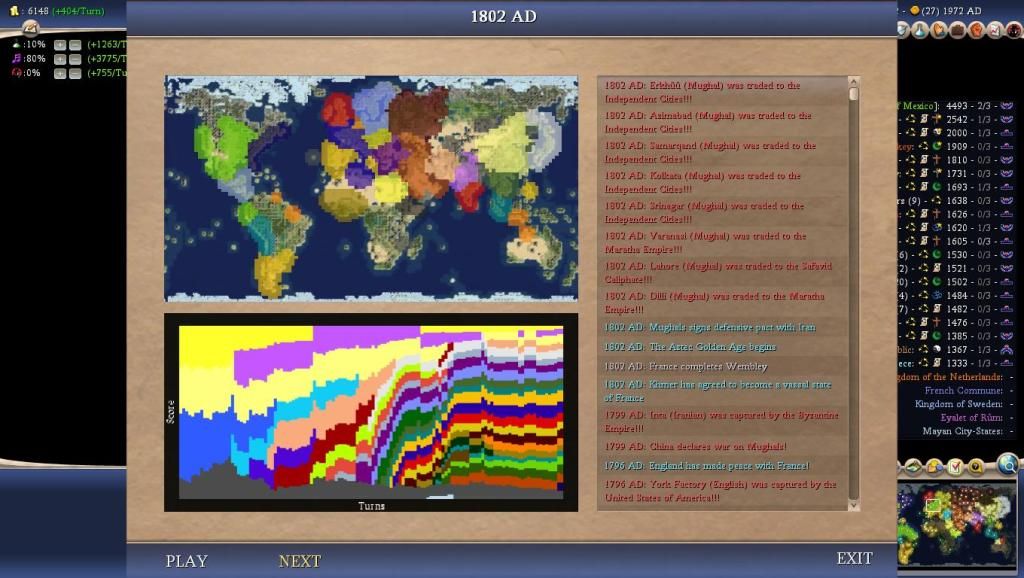Image resolution: width=1024 pixels, height=578 pixels.
Task: Click the Mexico score row showing 4493
Action: pos(955,106)
